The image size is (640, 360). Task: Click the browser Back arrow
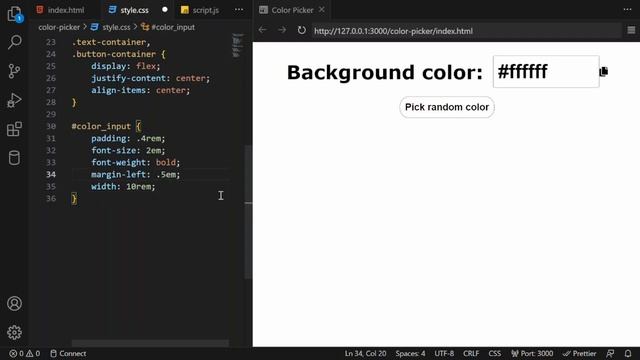coord(262,30)
